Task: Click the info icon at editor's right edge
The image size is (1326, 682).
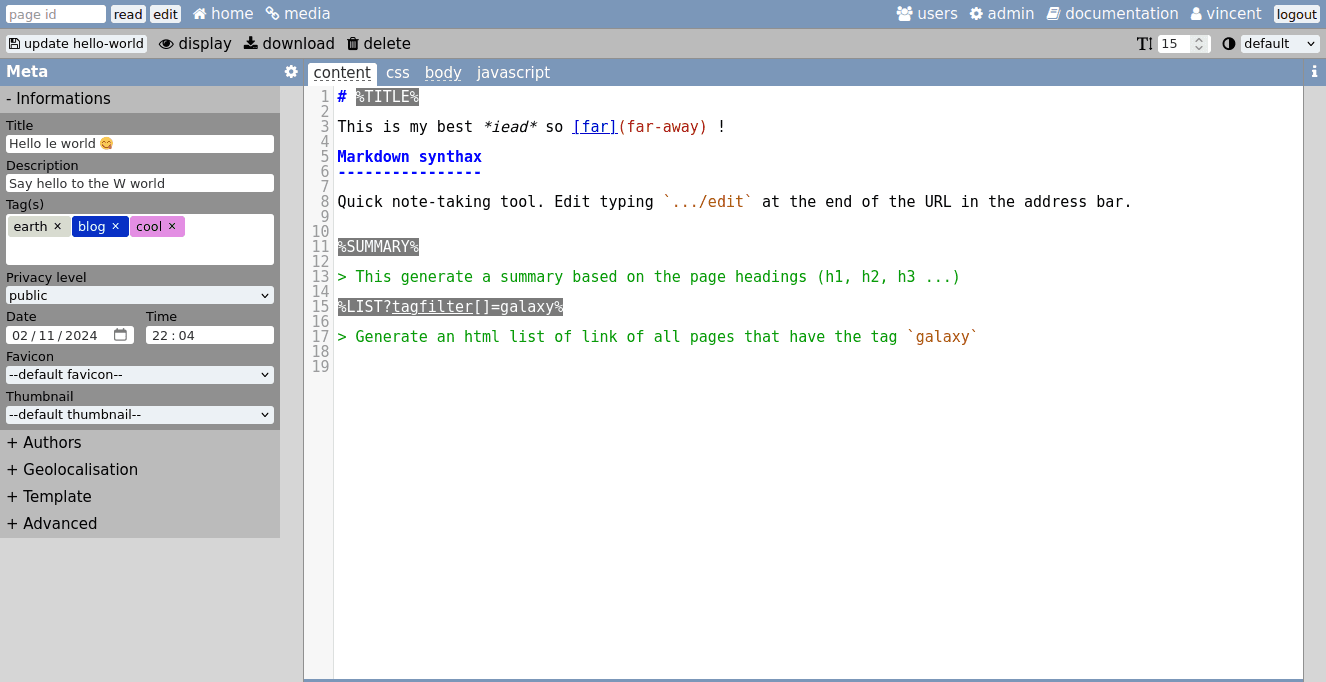Action: point(1314,72)
